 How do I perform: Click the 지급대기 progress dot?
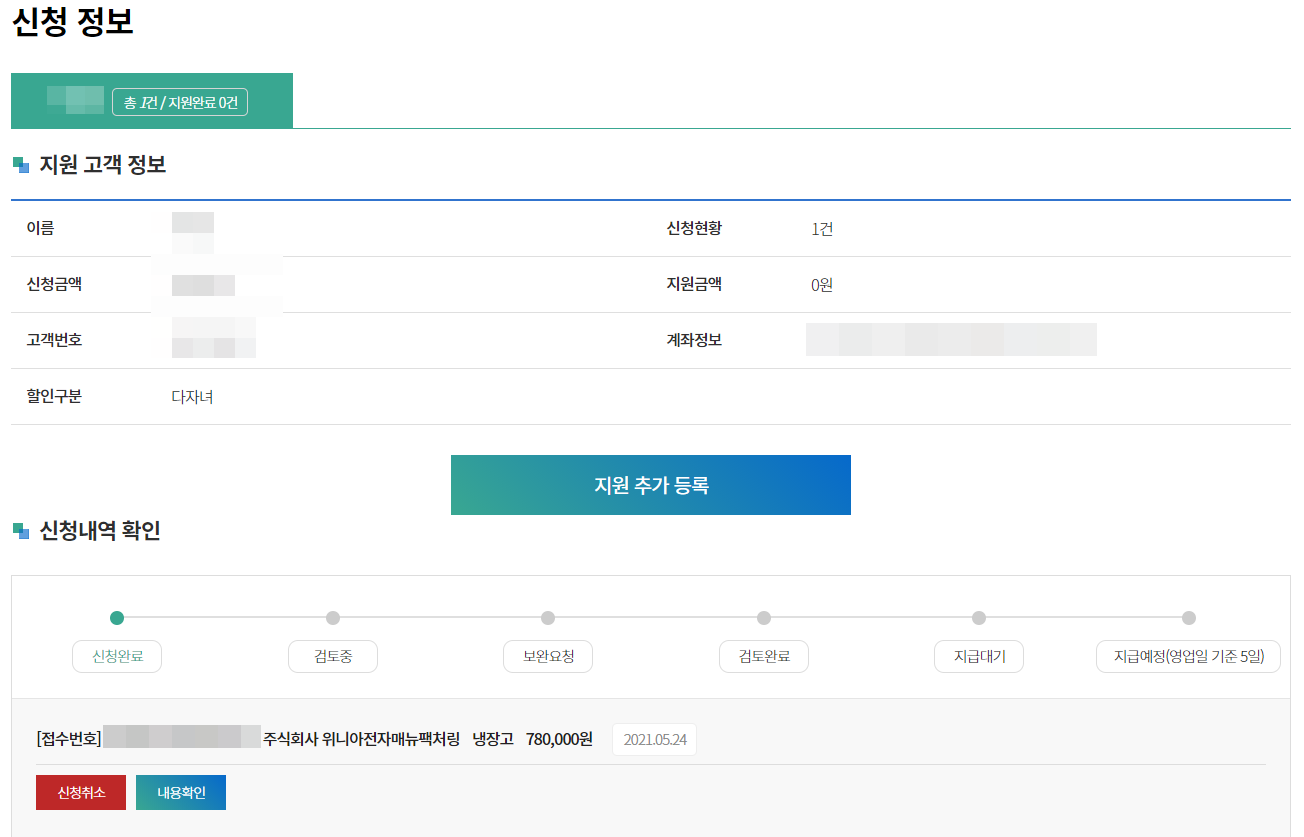pyautogui.click(x=977, y=619)
